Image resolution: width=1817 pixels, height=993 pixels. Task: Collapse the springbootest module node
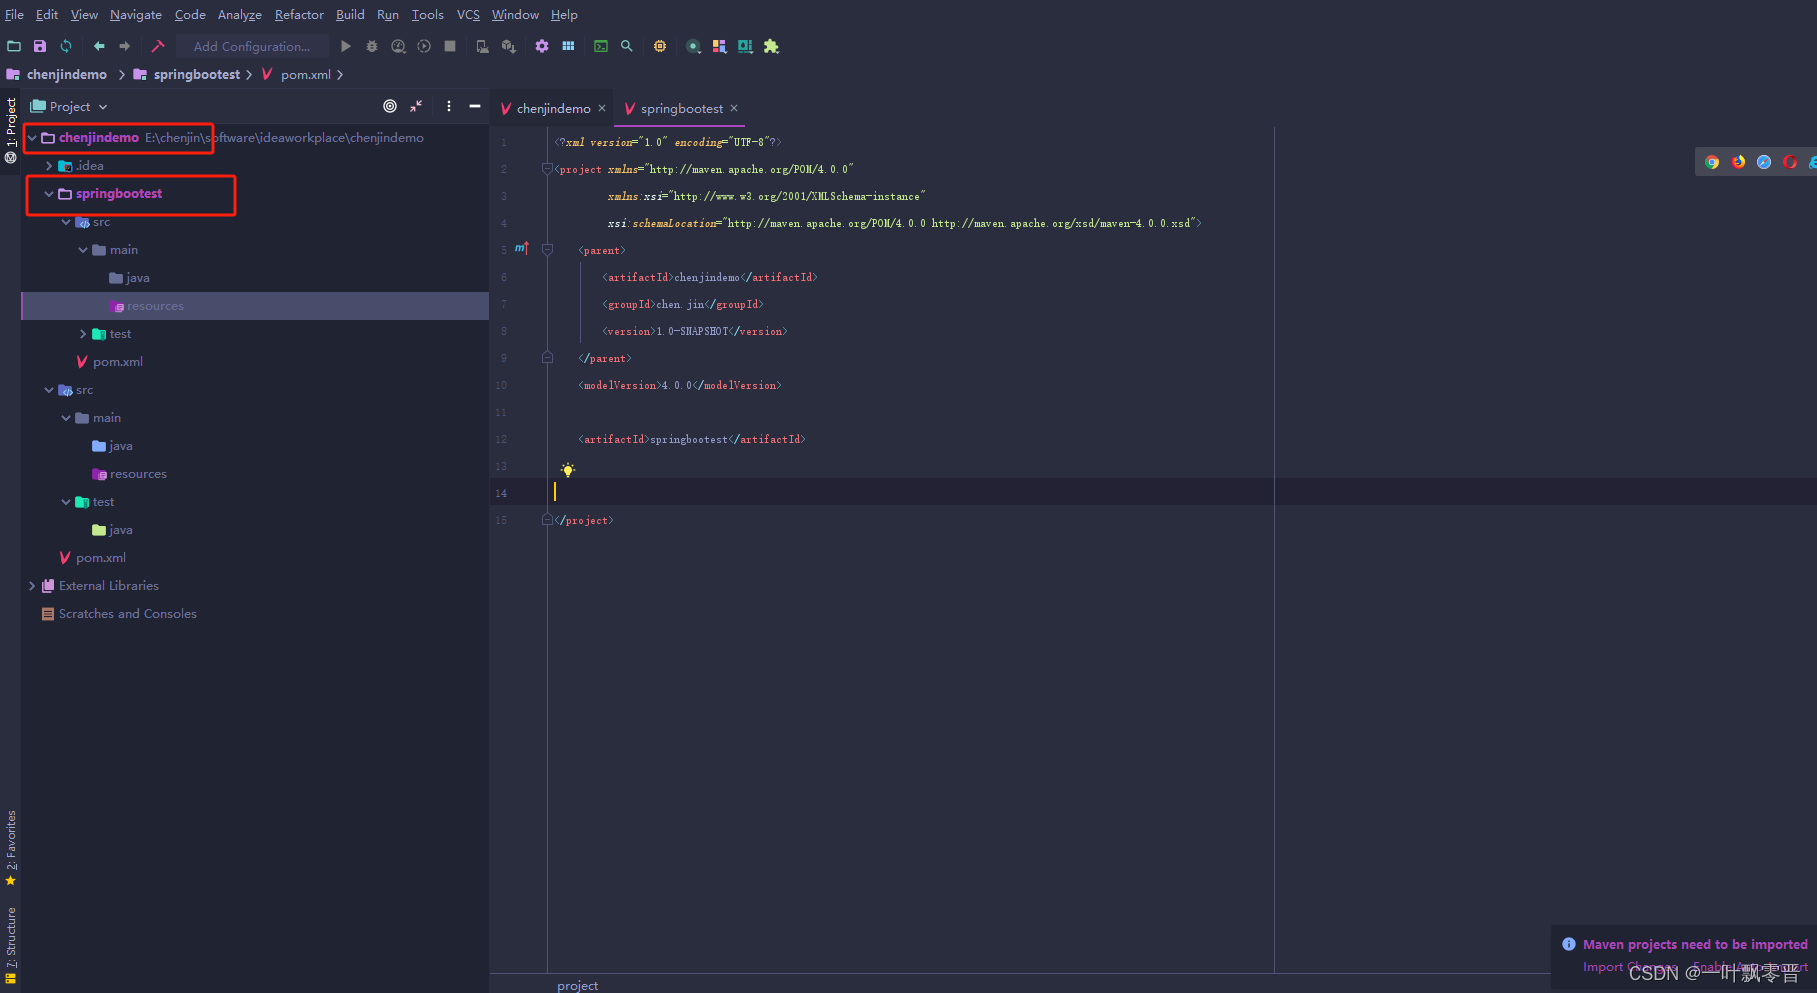pyautogui.click(x=49, y=194)
